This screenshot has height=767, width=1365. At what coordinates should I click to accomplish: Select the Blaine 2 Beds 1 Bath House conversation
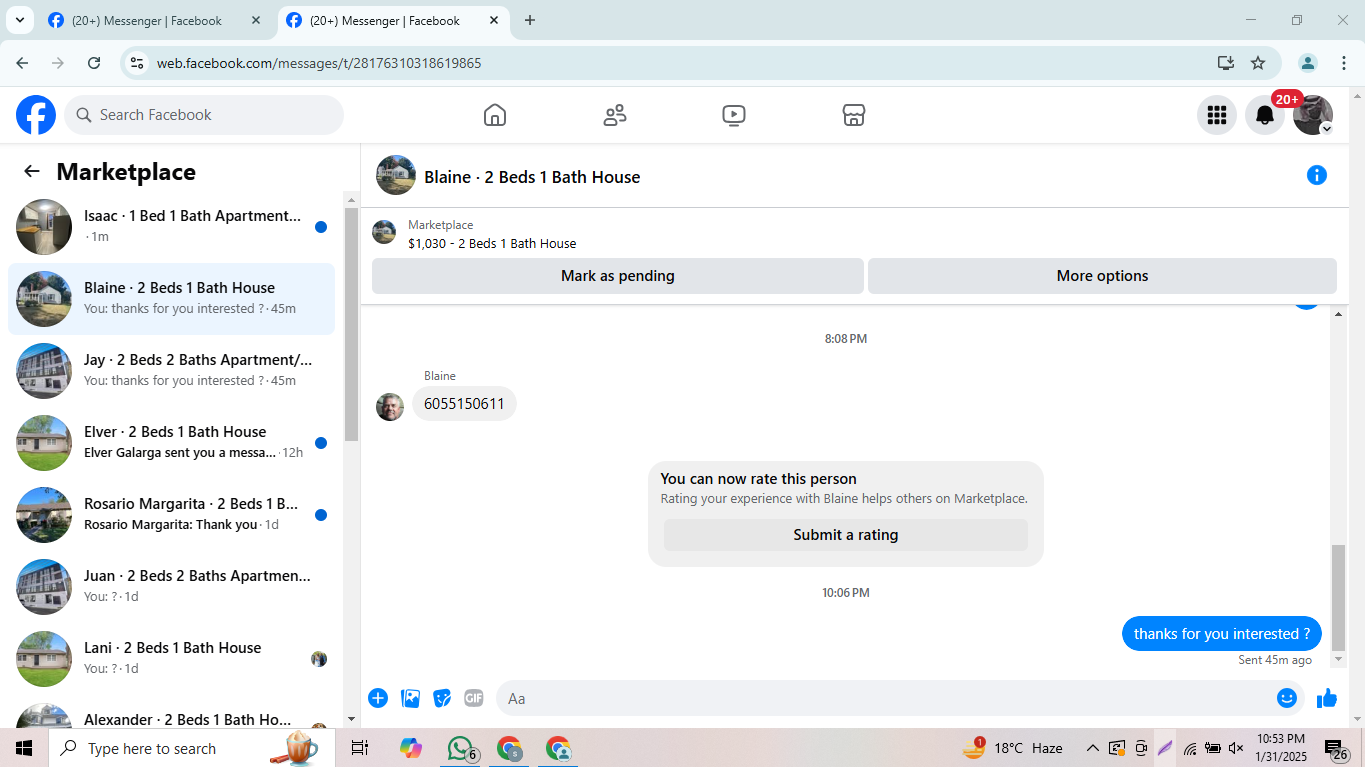pos(172,299)
